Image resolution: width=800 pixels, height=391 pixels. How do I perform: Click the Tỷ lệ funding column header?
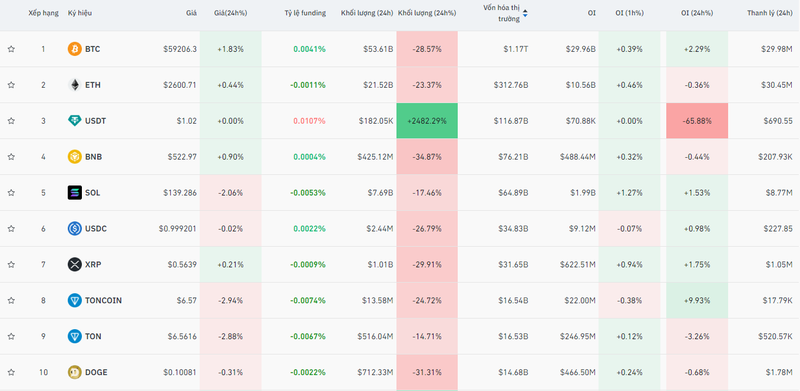305,13
